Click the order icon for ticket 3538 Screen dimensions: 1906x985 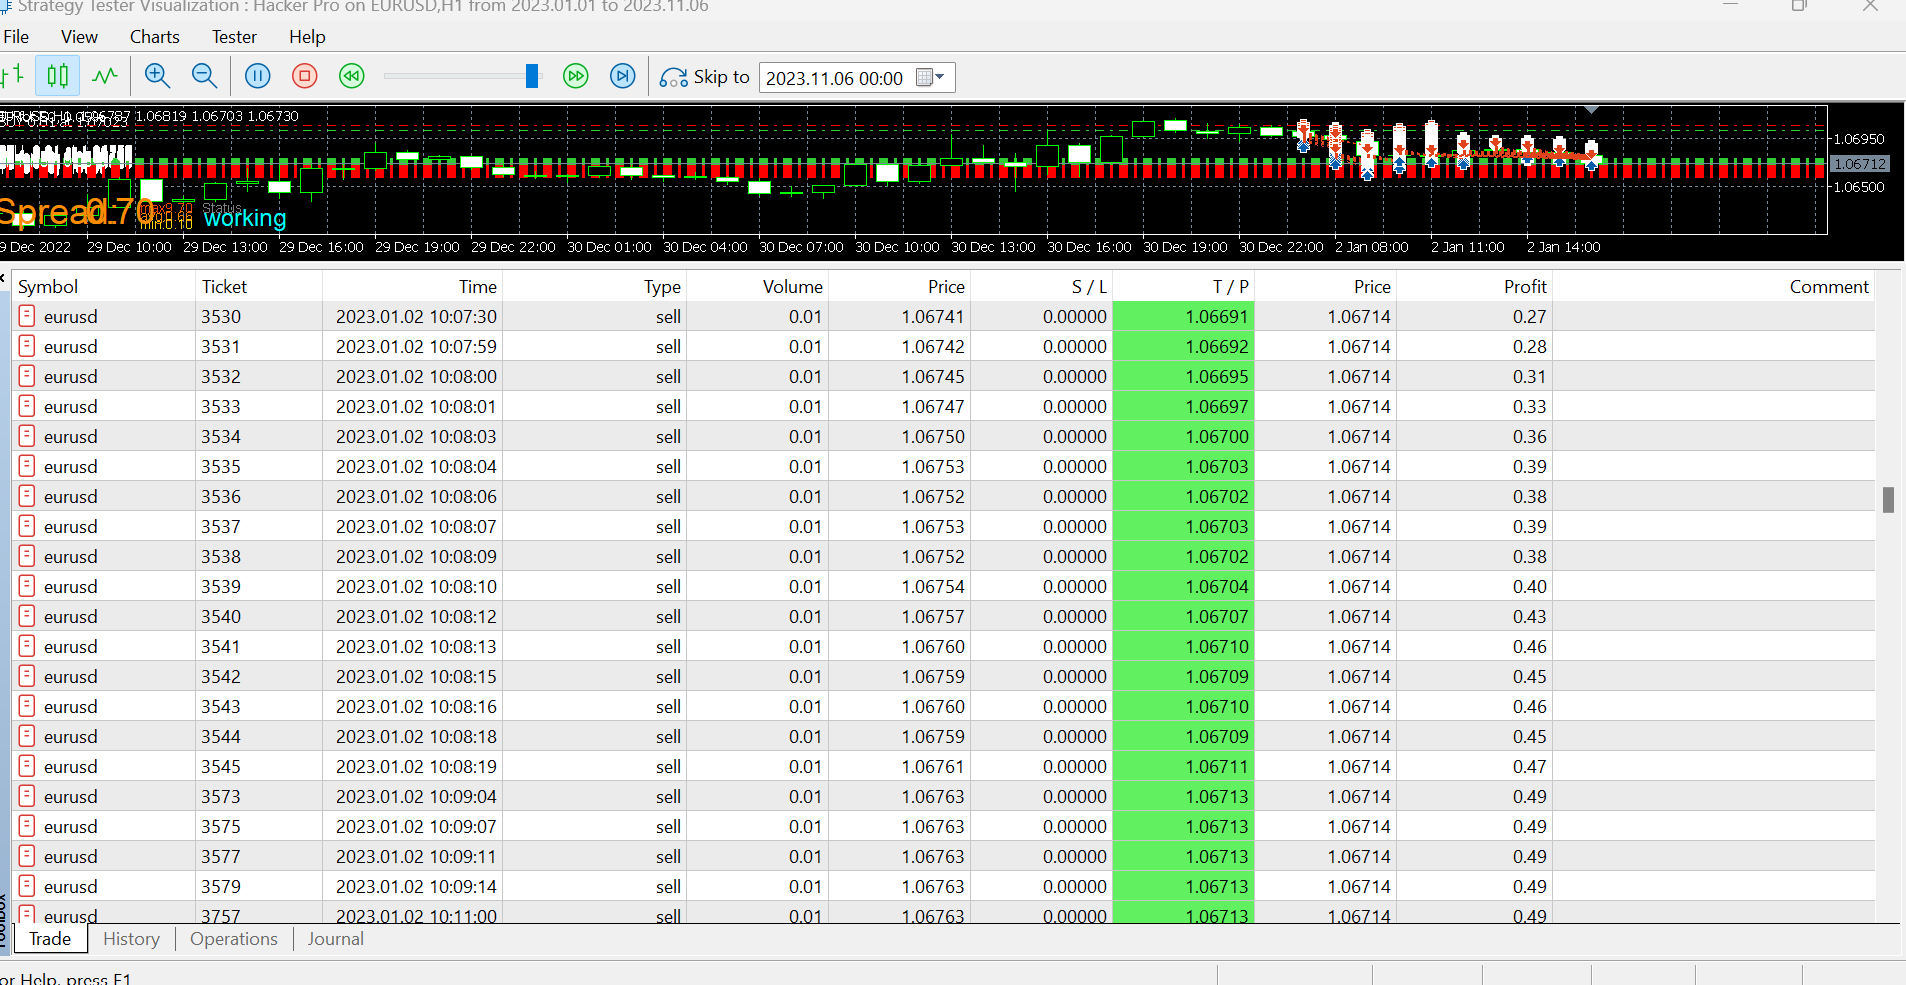click(27, 556)
